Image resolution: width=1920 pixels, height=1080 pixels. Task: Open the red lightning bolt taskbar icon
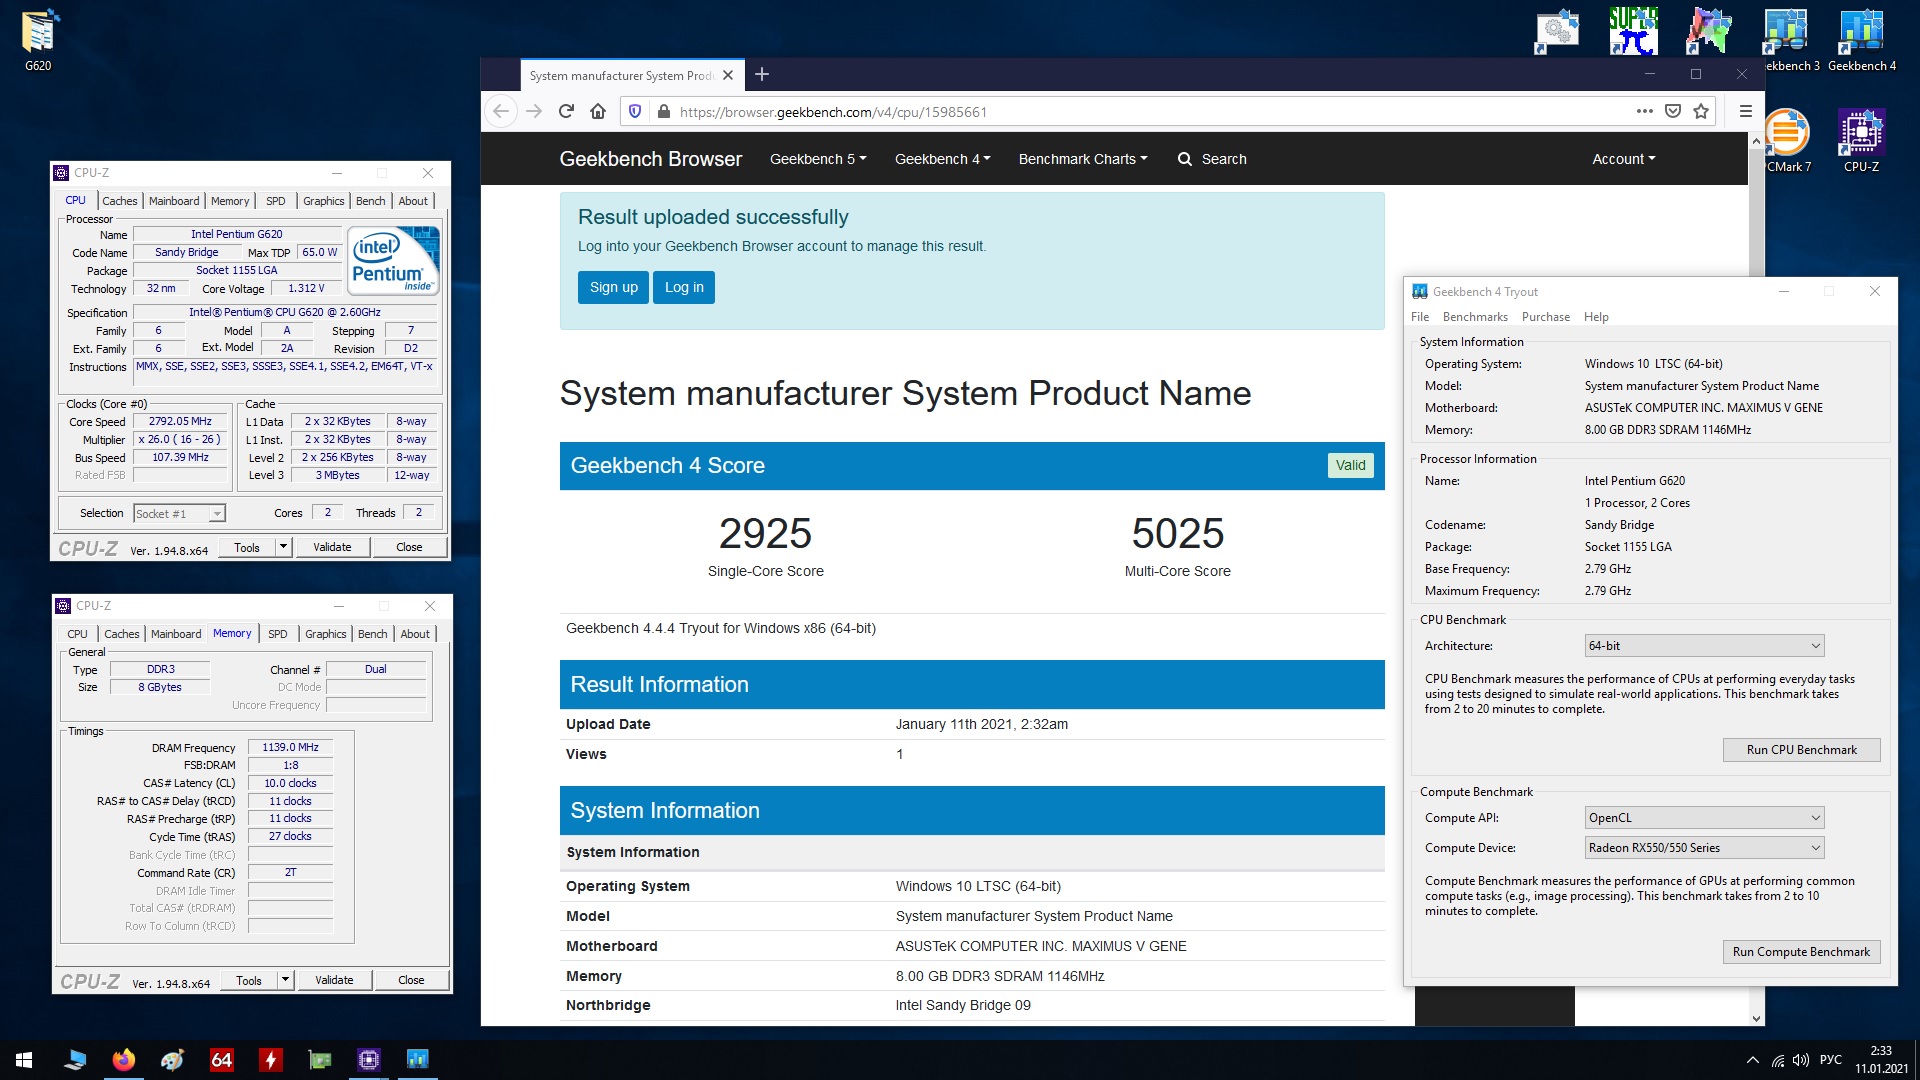click(270, 1060)
